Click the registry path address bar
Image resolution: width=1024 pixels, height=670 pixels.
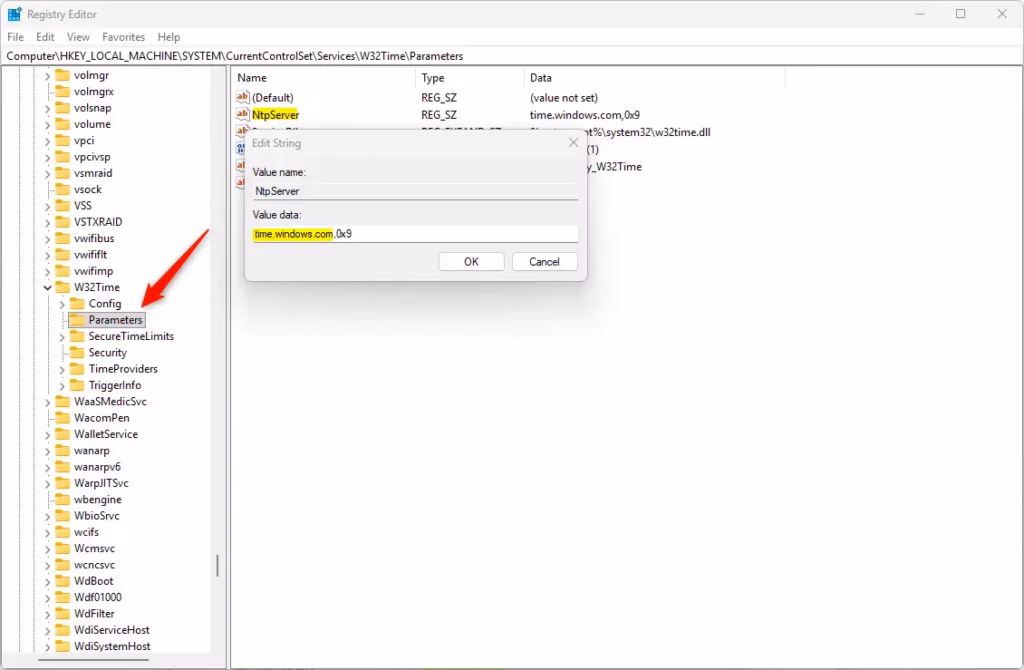tap(512, 56)
